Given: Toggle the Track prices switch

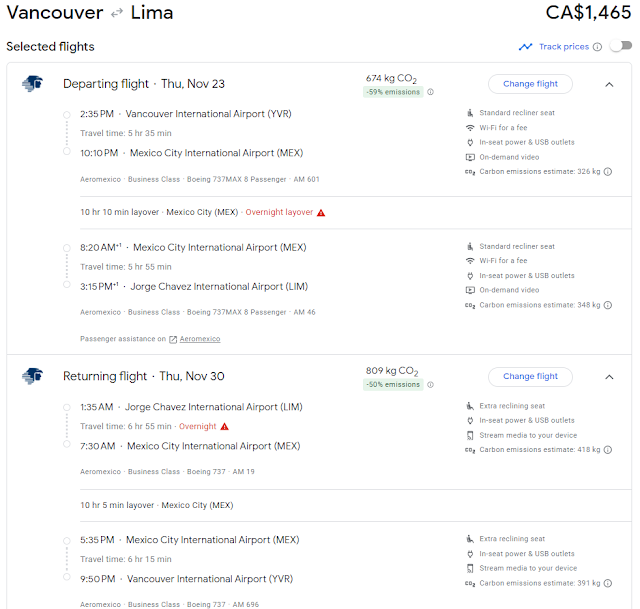Looking at the screenshot, I should pyautogui.click(x=621, y=46).
